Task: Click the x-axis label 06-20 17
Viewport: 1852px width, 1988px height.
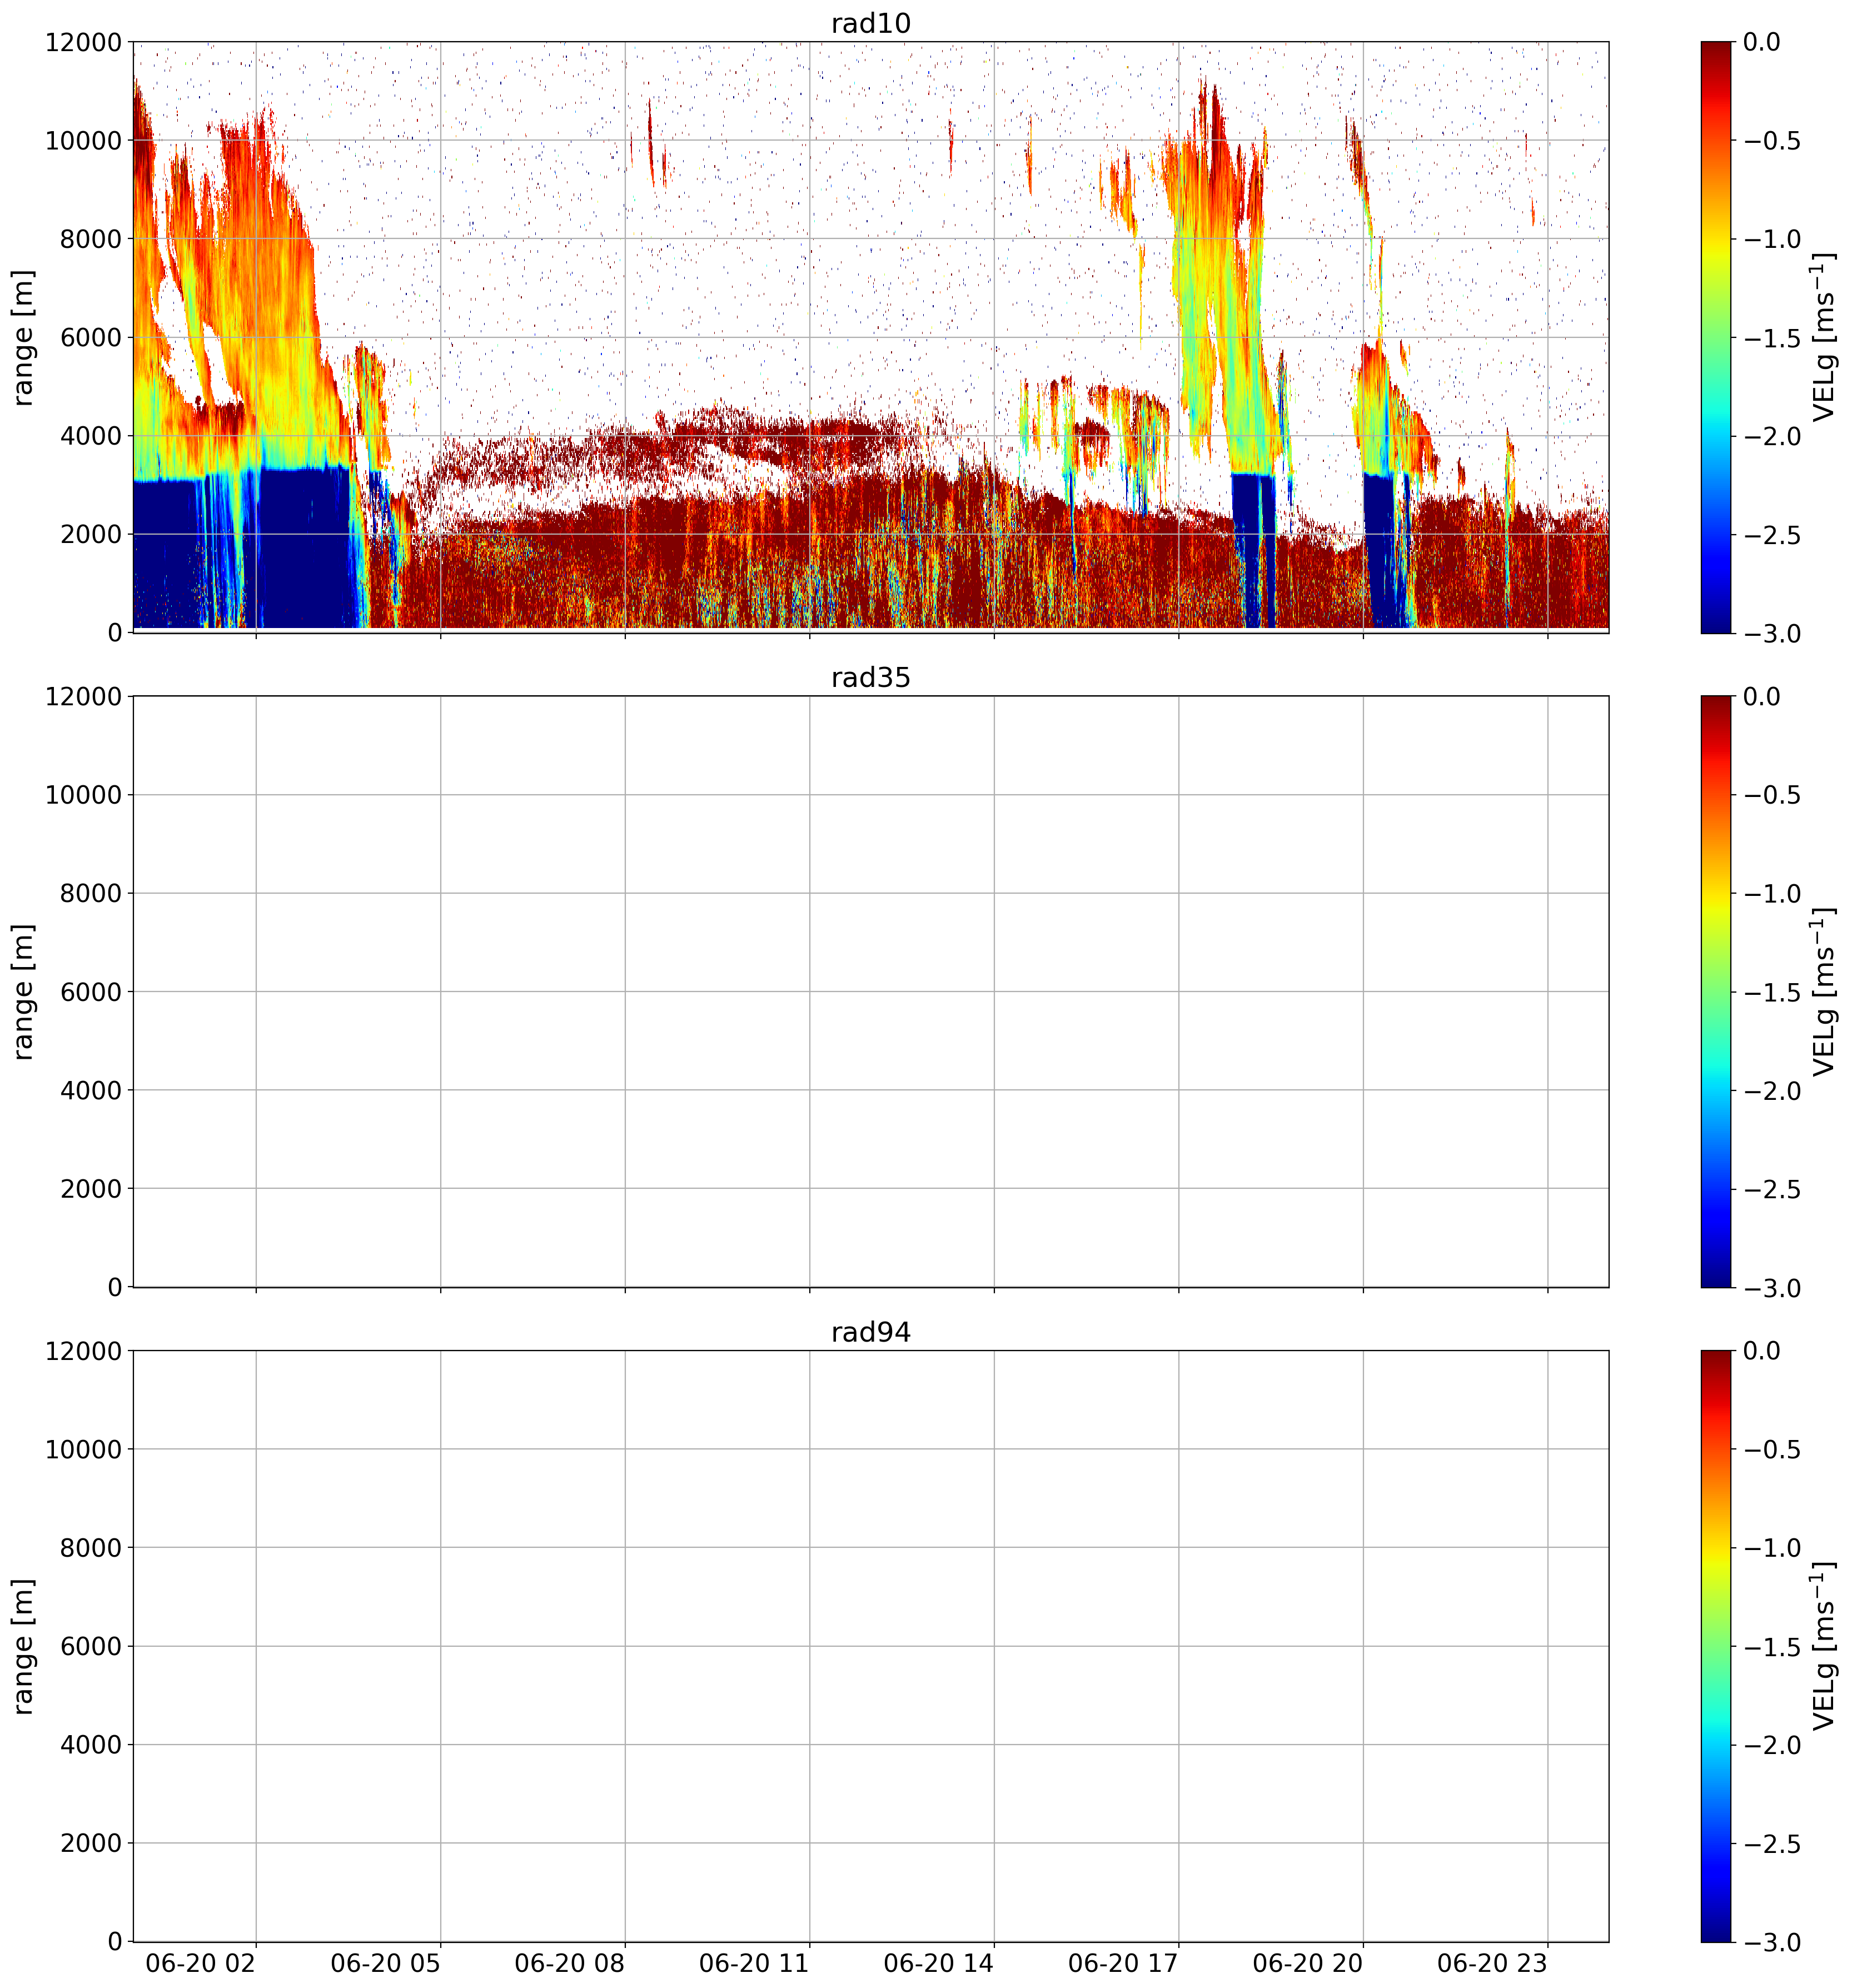Action: 1123,1963
